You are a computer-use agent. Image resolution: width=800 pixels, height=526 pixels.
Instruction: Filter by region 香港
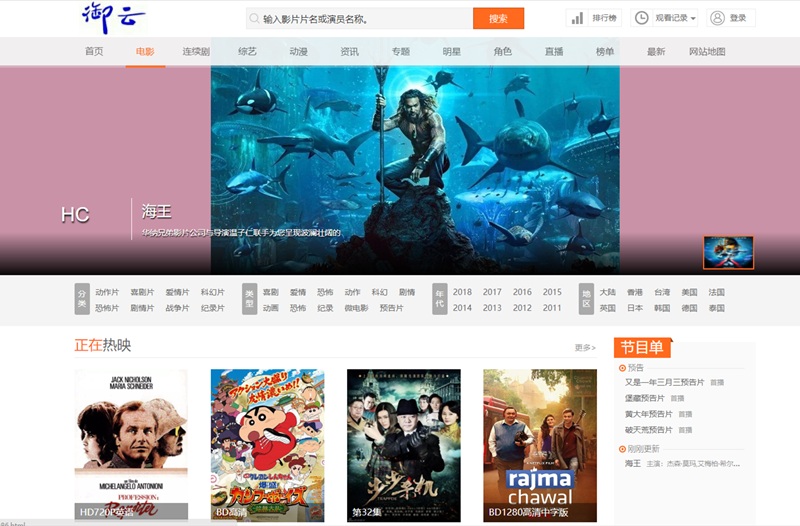coord(635,292)
